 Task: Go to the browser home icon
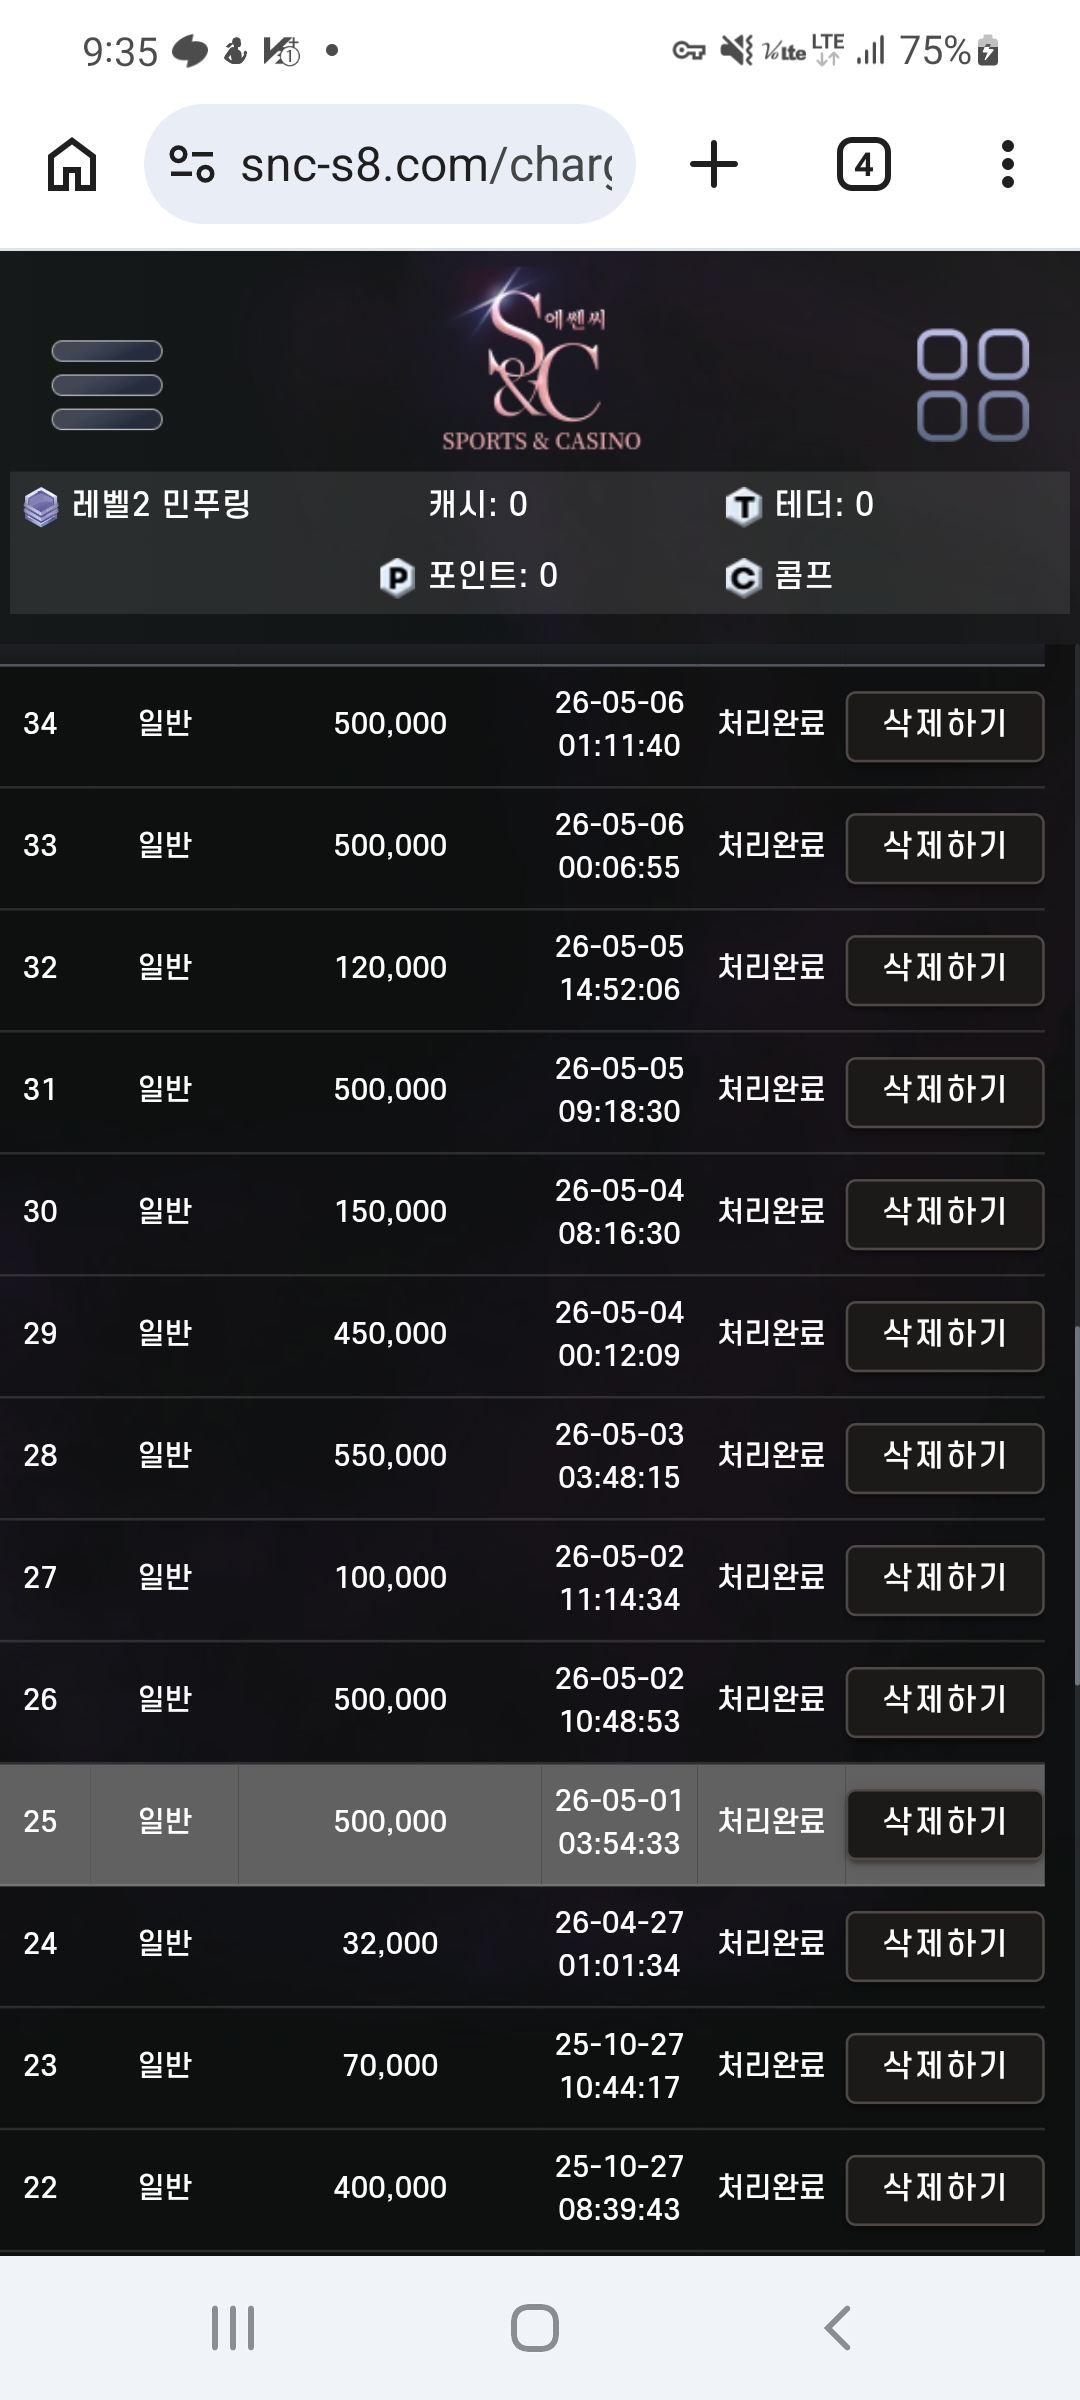[72, 164]
